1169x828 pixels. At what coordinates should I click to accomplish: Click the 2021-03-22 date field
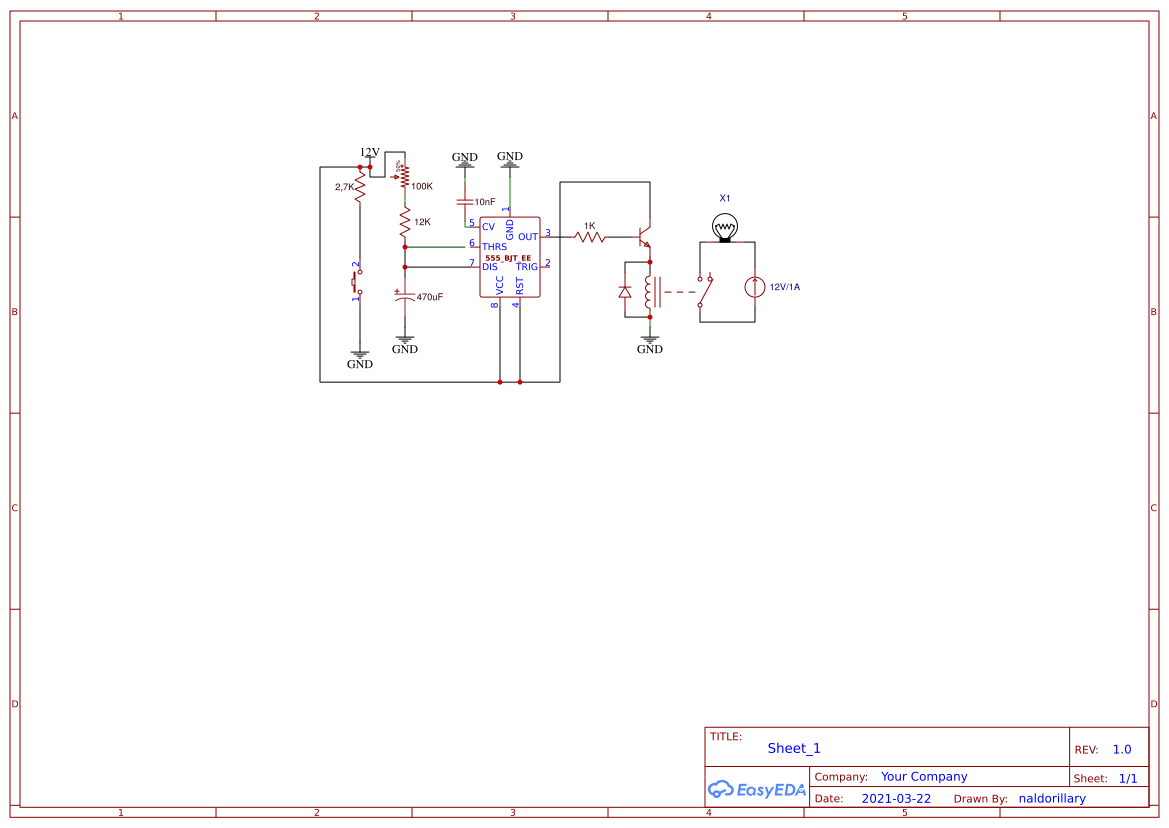[x=895, y=798]
